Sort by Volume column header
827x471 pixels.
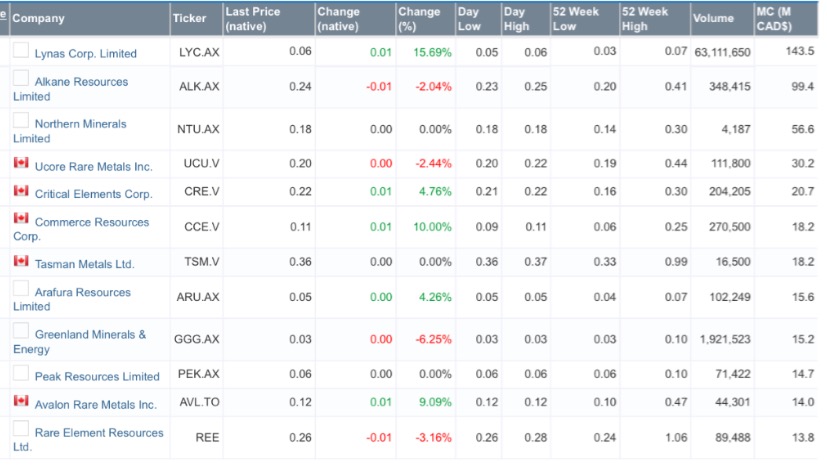point(712,19)
